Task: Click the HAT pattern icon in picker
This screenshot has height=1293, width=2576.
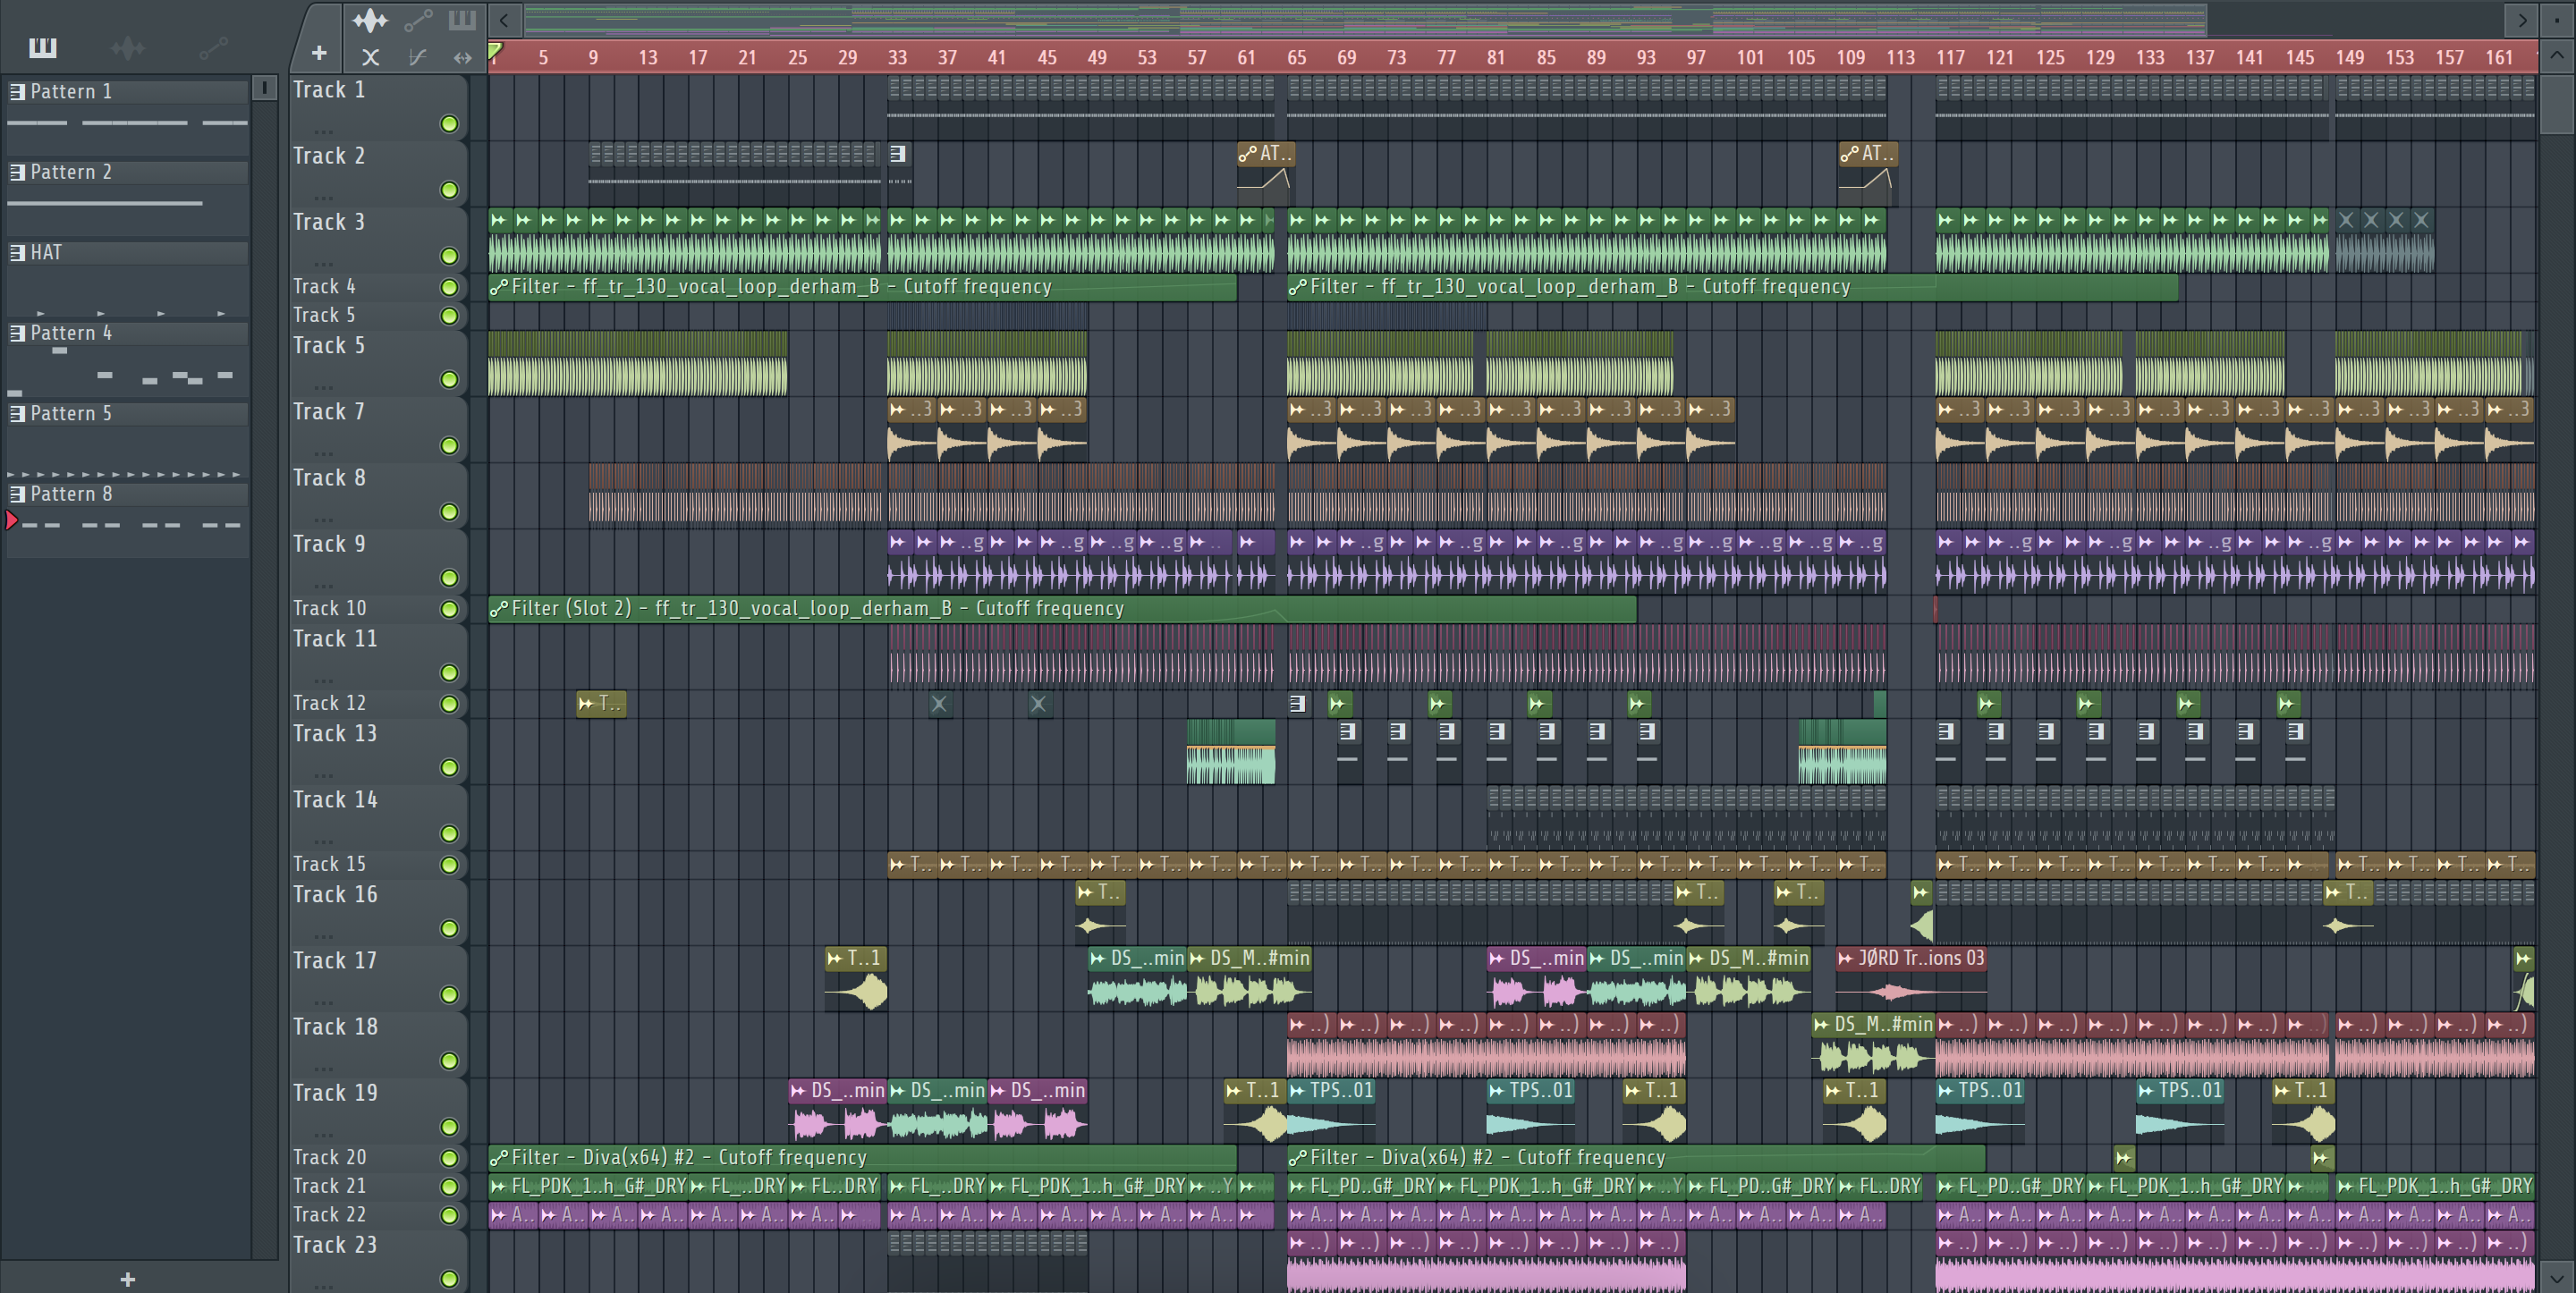Action: (x=17, y=253)
